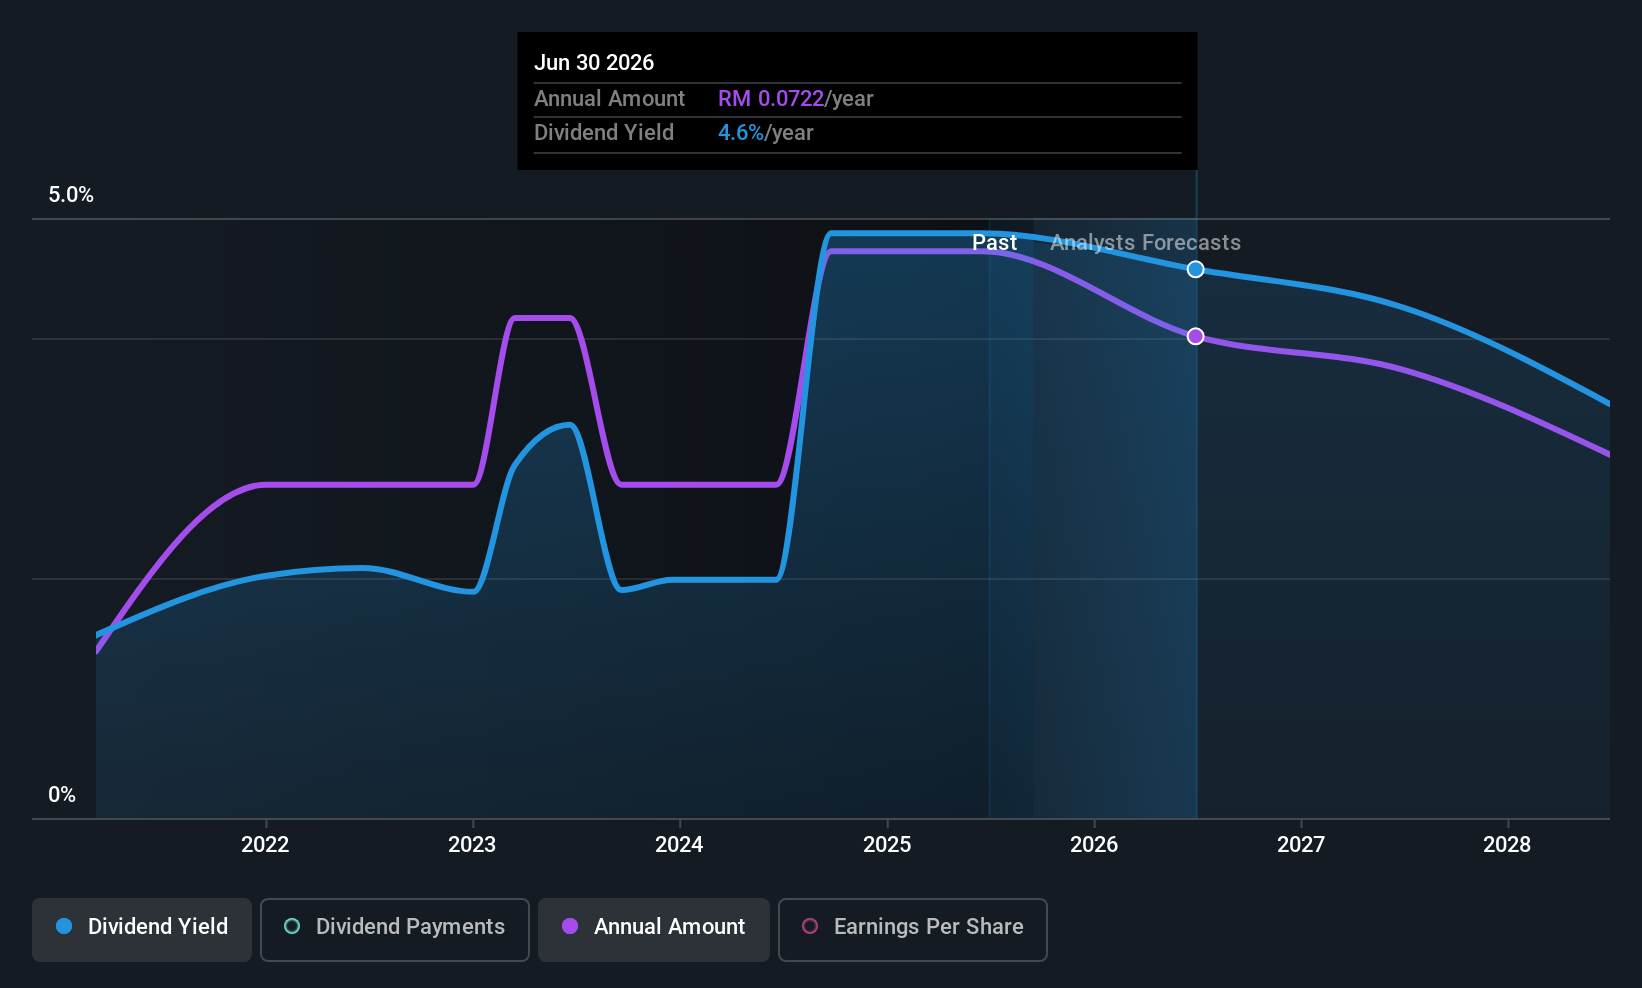Show the Earnings Per Share series
The width and height of the screenshot is (1642, 988).
tap(912, 929)
